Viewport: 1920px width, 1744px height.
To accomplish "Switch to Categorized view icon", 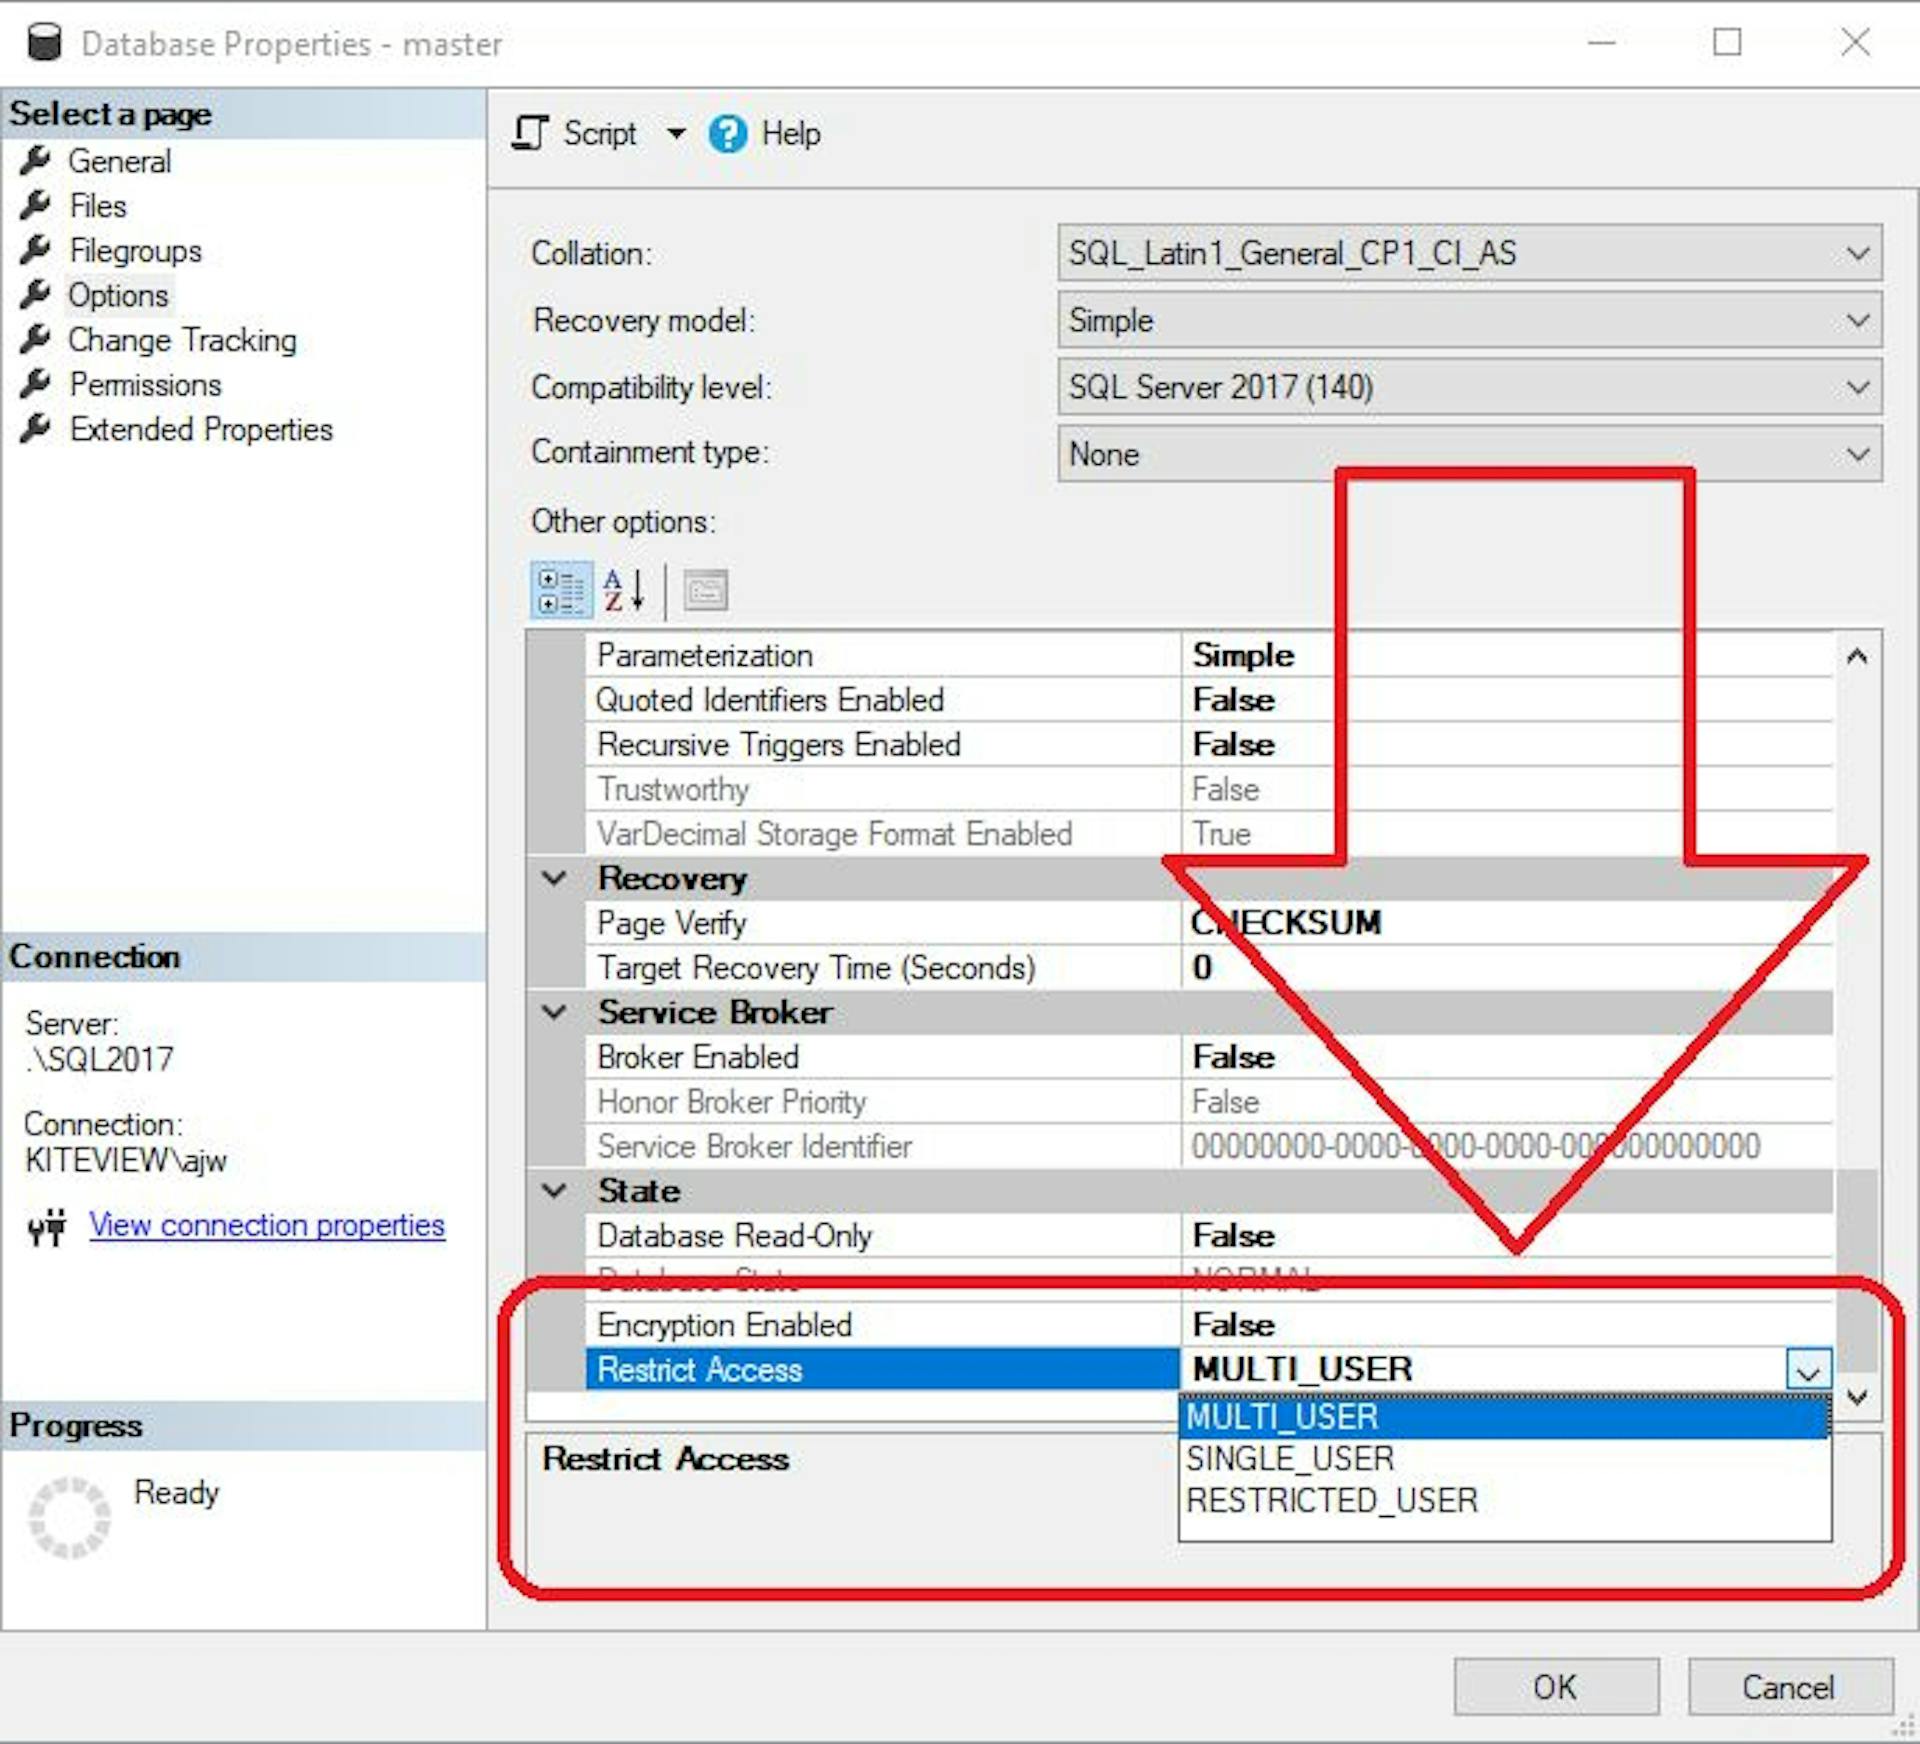I will tap(560, 590).
